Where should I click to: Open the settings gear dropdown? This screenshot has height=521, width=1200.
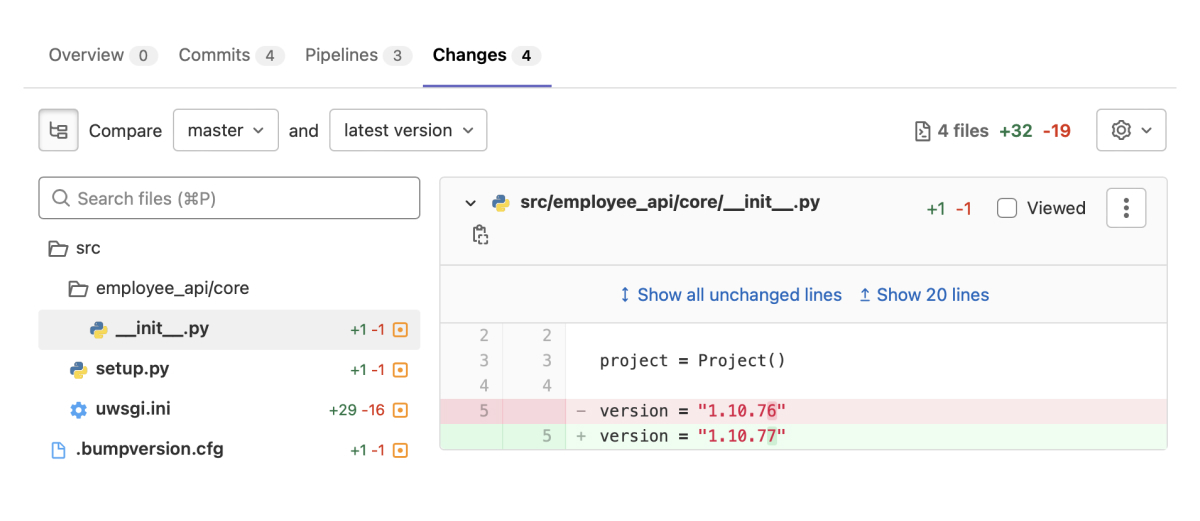1131,131
